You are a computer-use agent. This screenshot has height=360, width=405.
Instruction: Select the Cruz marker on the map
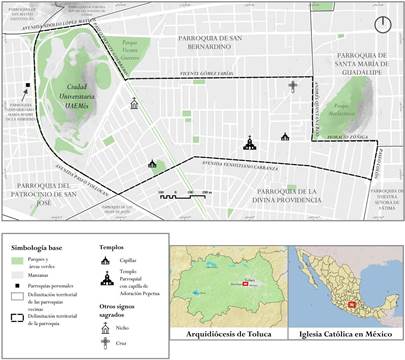tap(293, 87)
